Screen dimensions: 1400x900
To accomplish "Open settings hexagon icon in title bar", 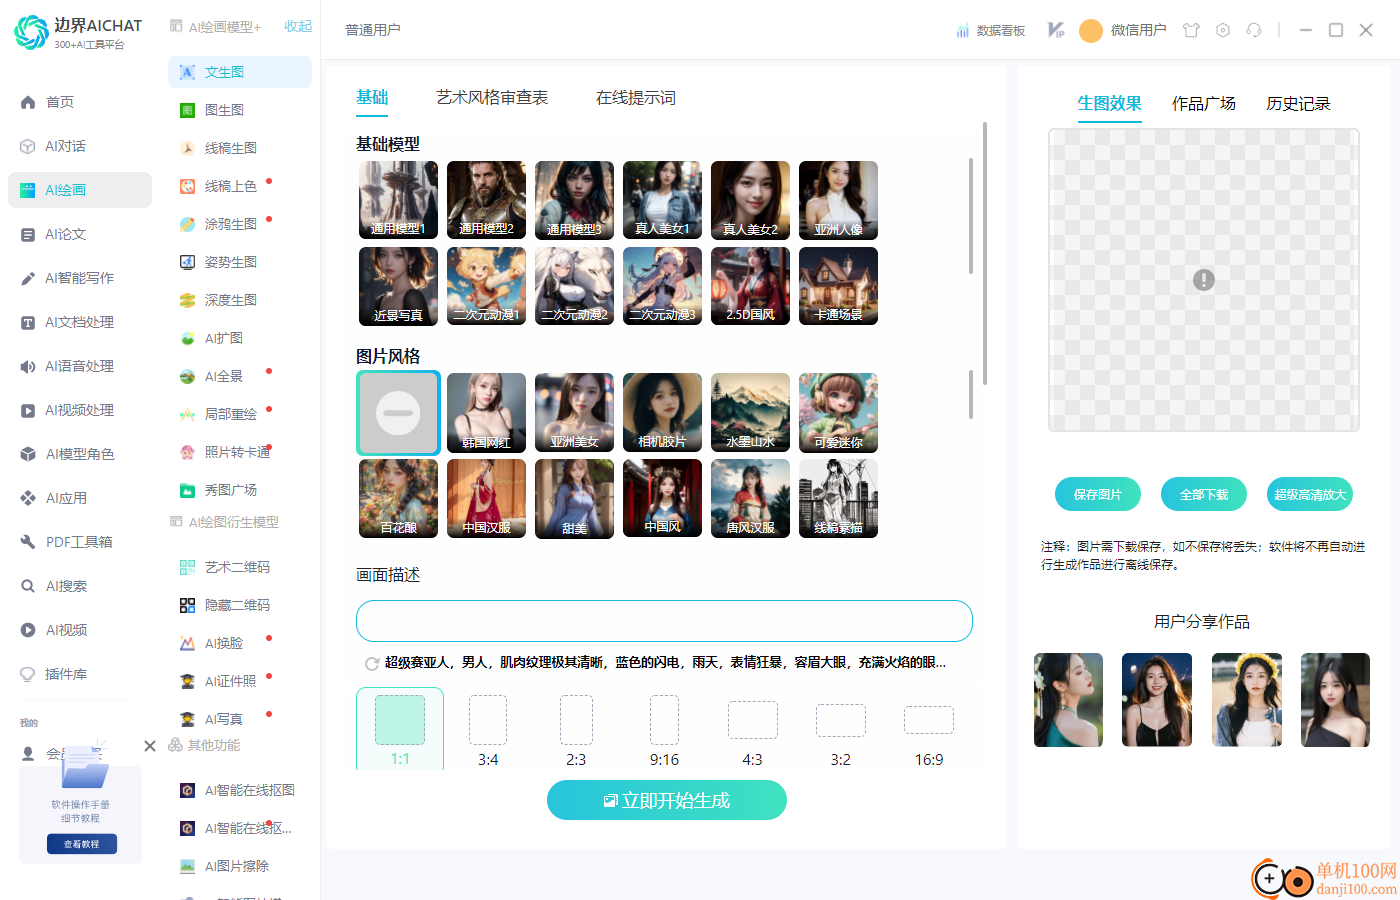I will point(1223,30).
